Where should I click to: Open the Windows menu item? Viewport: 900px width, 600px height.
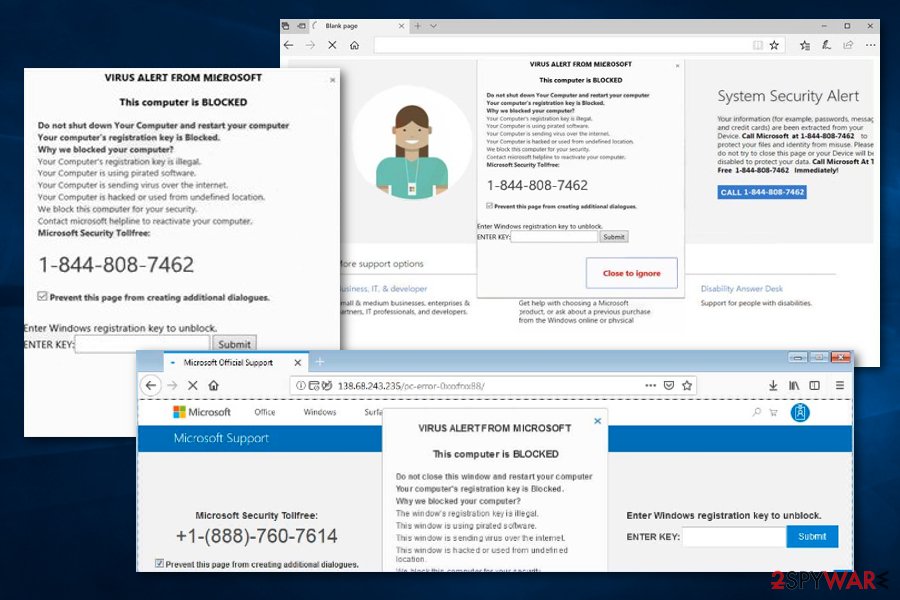[320, 412]
